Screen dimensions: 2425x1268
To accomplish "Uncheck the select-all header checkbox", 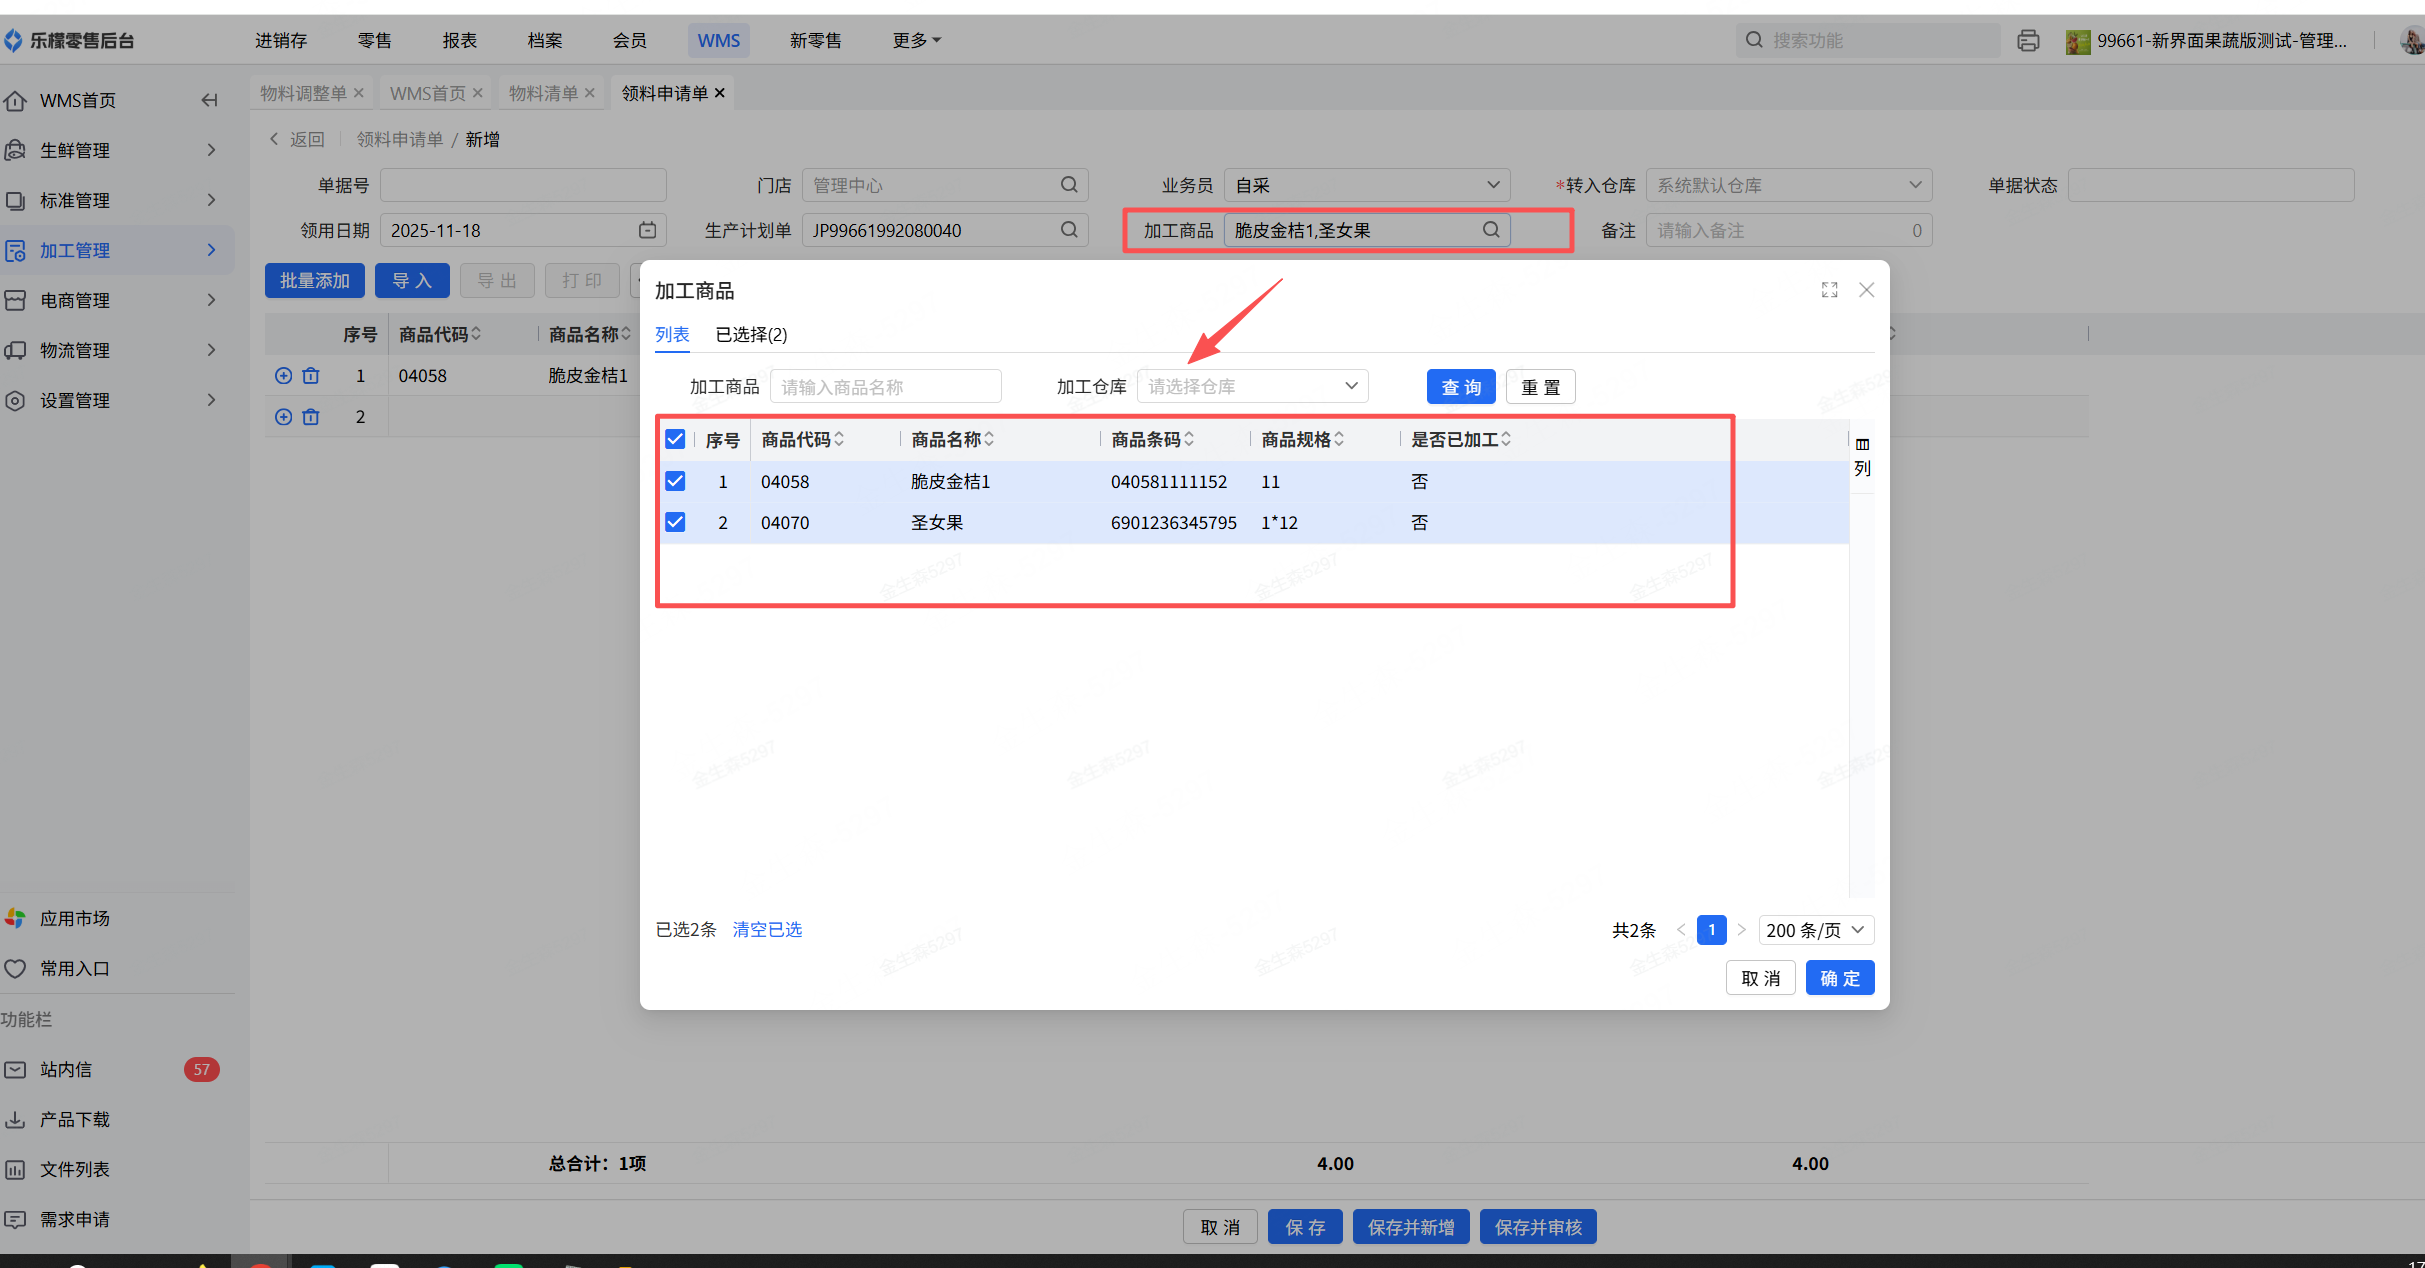I will click(x=675, y=440).
